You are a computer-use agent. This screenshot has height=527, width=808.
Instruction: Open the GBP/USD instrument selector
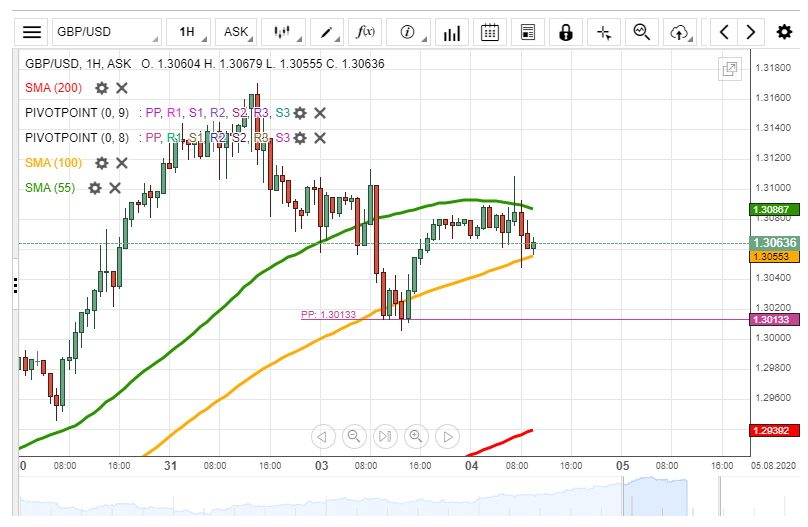tap(107, 32)
